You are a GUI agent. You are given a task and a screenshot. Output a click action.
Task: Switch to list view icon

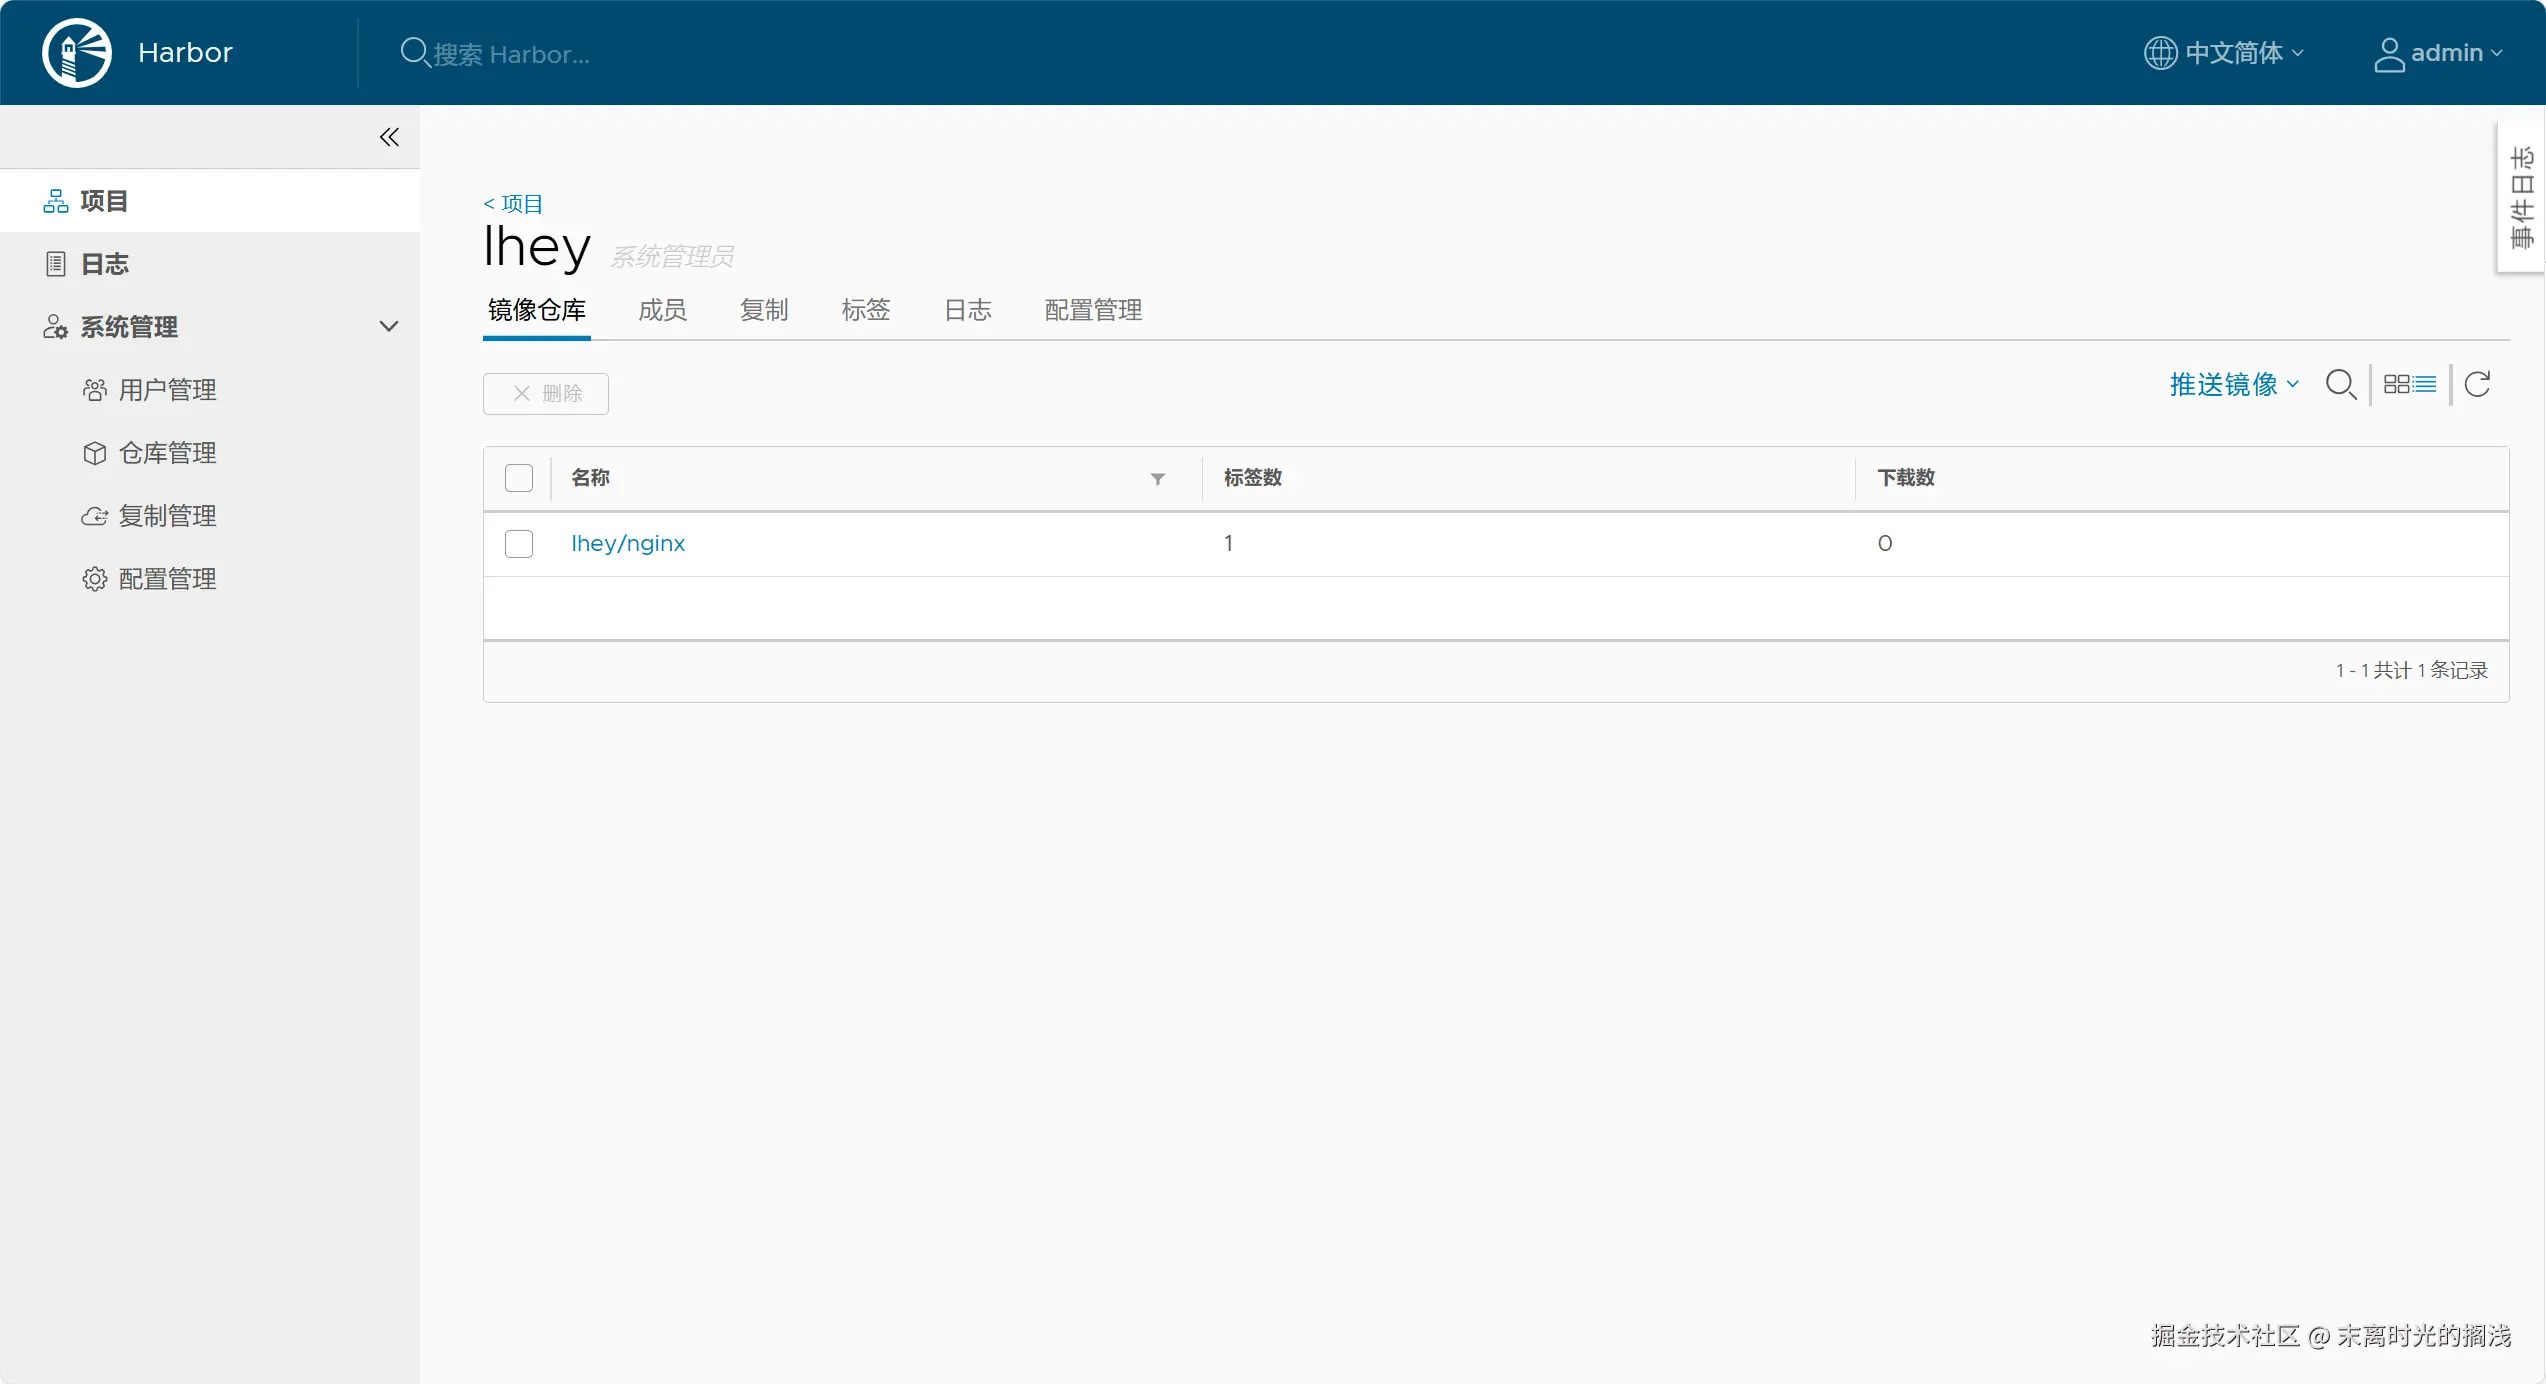[2425, 385]
